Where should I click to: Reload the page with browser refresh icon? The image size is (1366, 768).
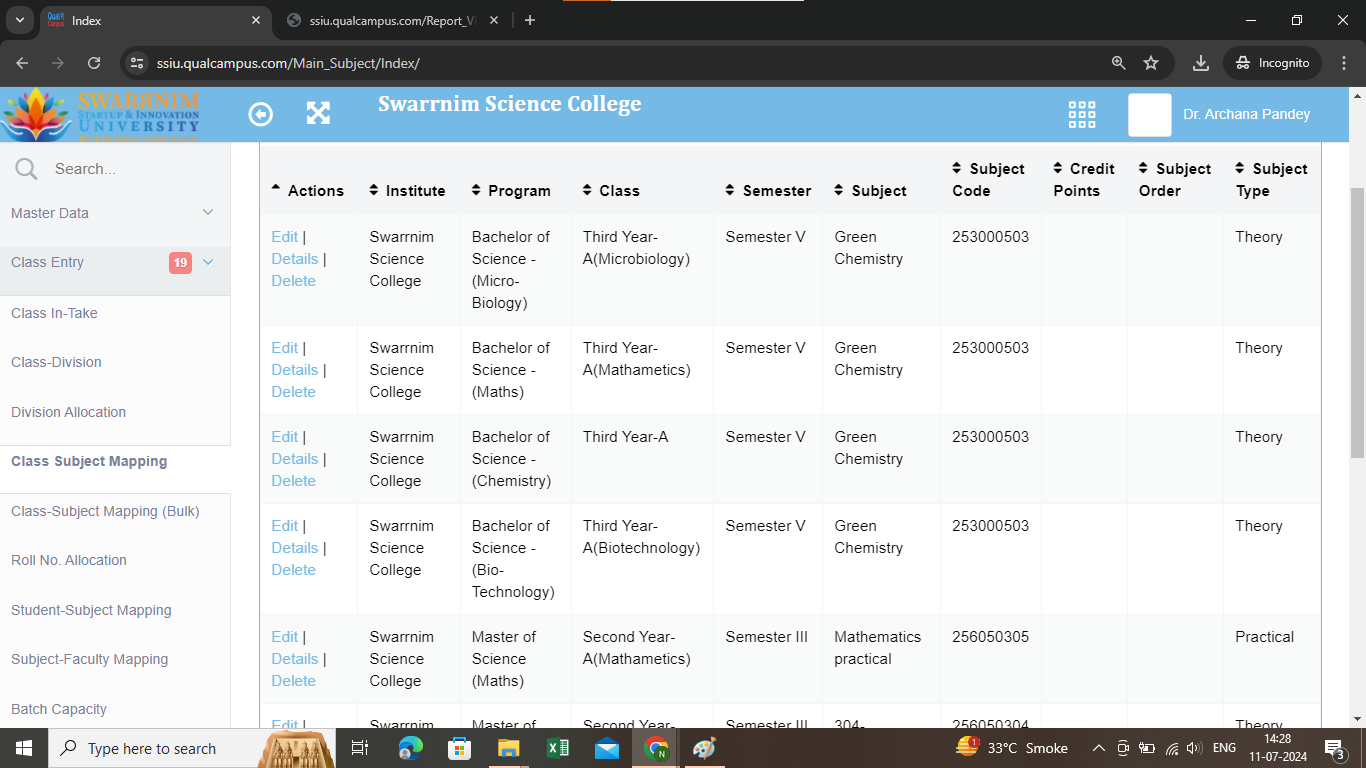(x=94, y=62)
